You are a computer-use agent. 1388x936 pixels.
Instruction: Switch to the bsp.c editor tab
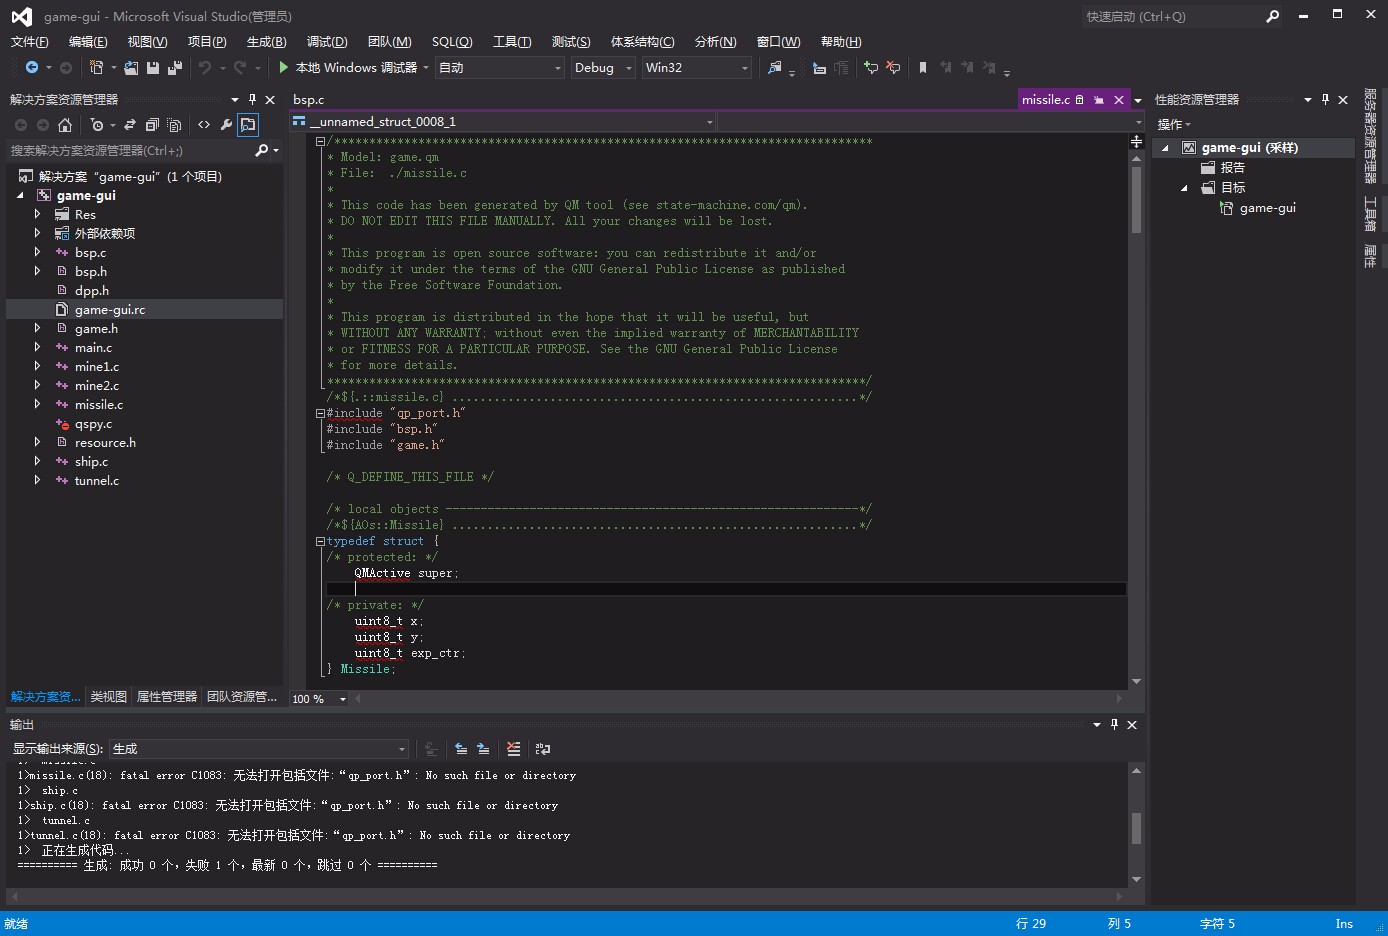click(308, 100)
